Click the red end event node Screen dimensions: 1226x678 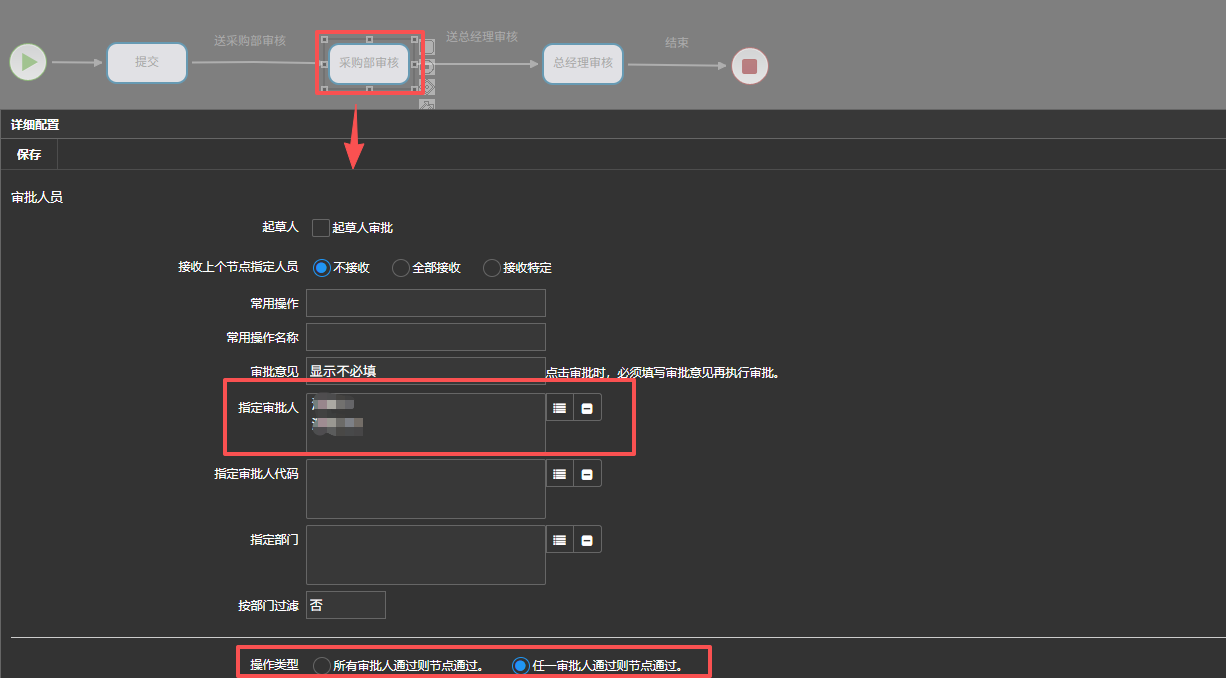(750, 67)
